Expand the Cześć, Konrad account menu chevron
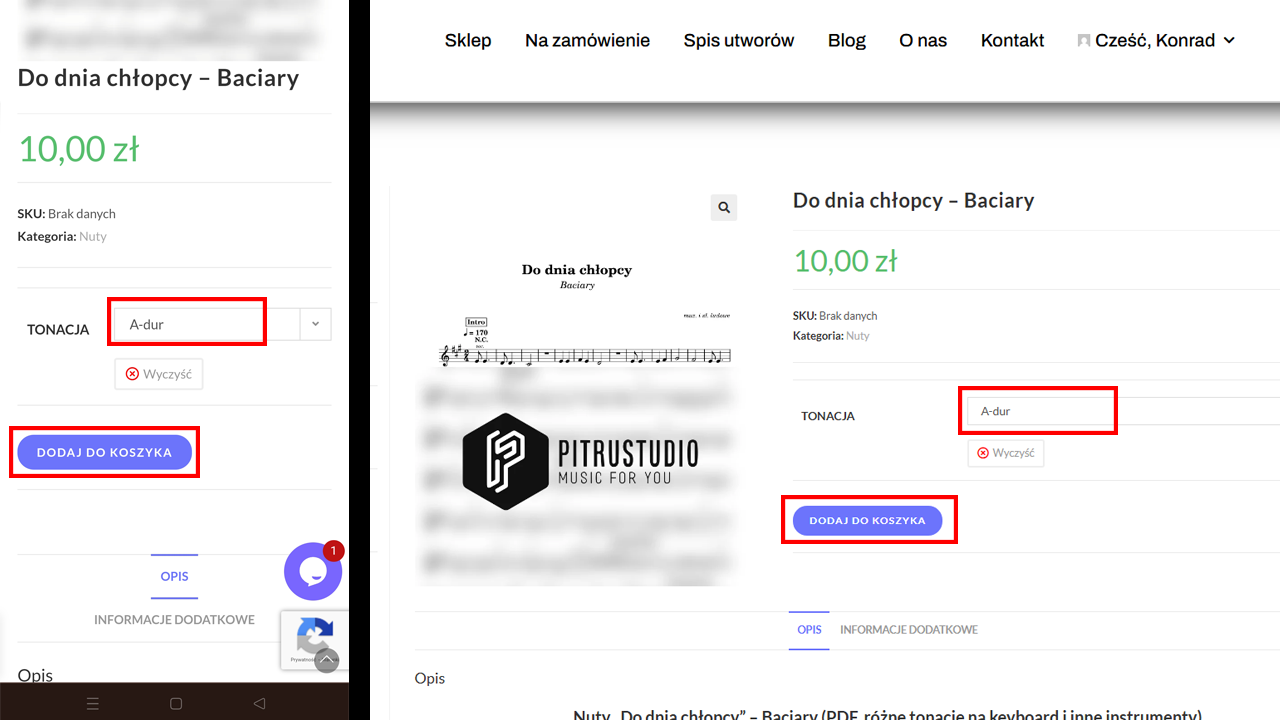Viewport: 1280px width, 720px height. pyautogui.click(x=1230, y=41)
